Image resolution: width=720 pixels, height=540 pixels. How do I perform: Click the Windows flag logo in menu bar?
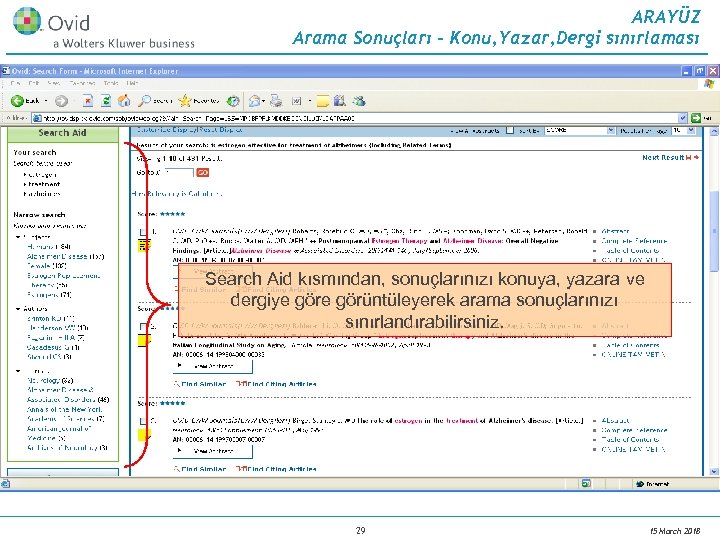[x=709, y=84]
